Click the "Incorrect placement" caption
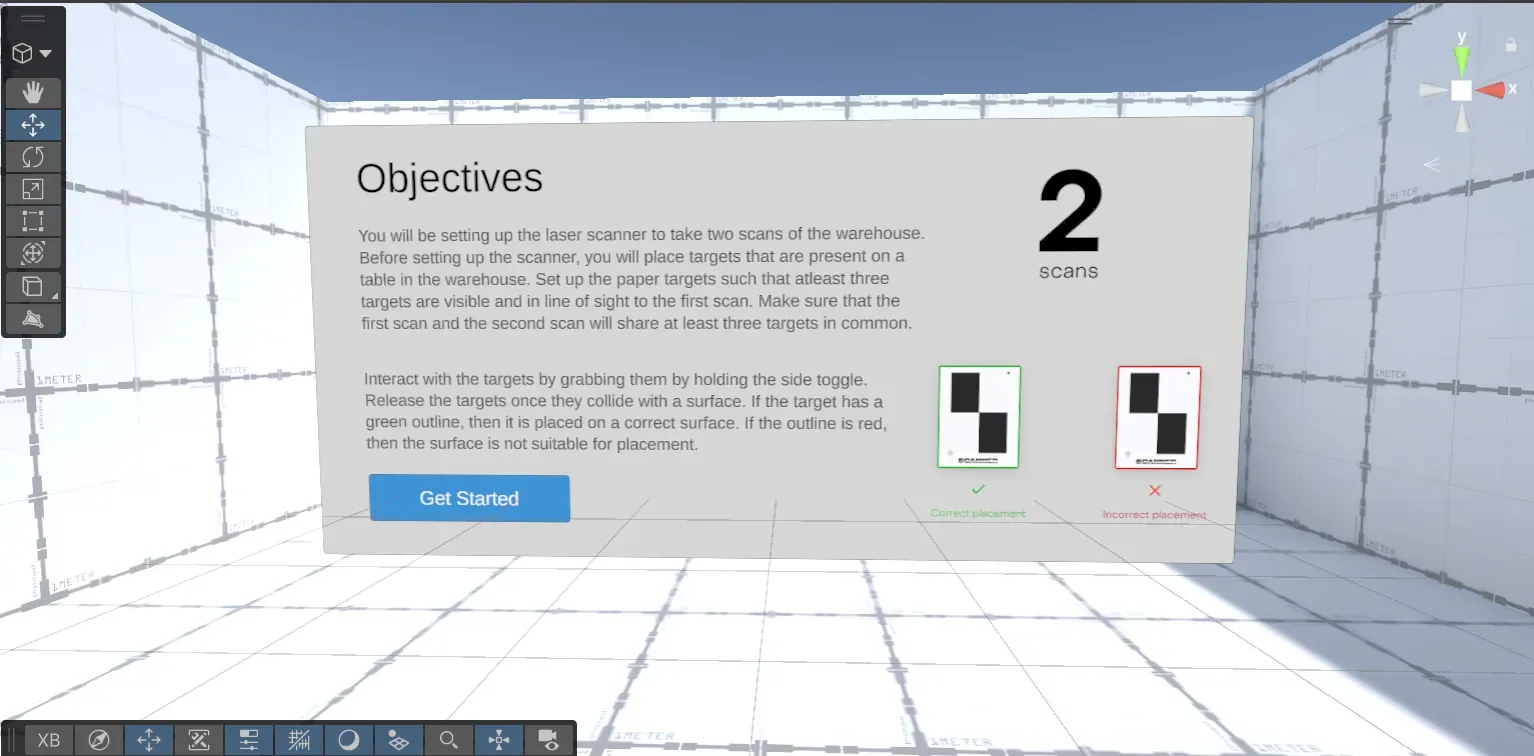 pos(1154,515)
